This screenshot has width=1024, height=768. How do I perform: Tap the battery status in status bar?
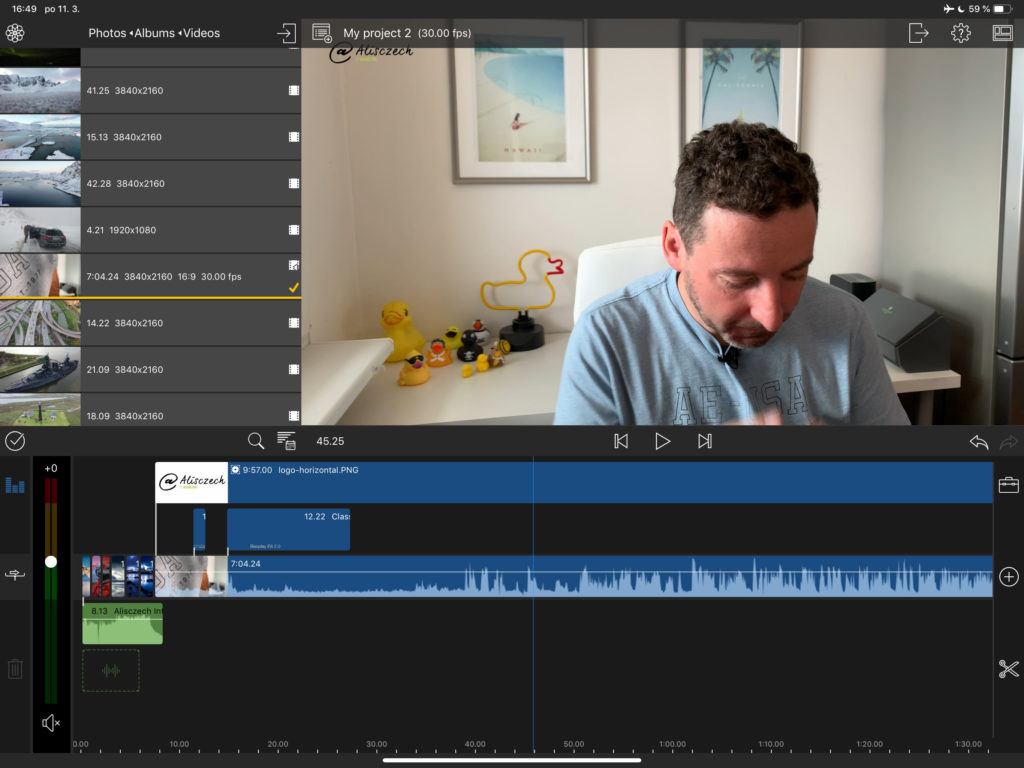[x=1002, y=9]
